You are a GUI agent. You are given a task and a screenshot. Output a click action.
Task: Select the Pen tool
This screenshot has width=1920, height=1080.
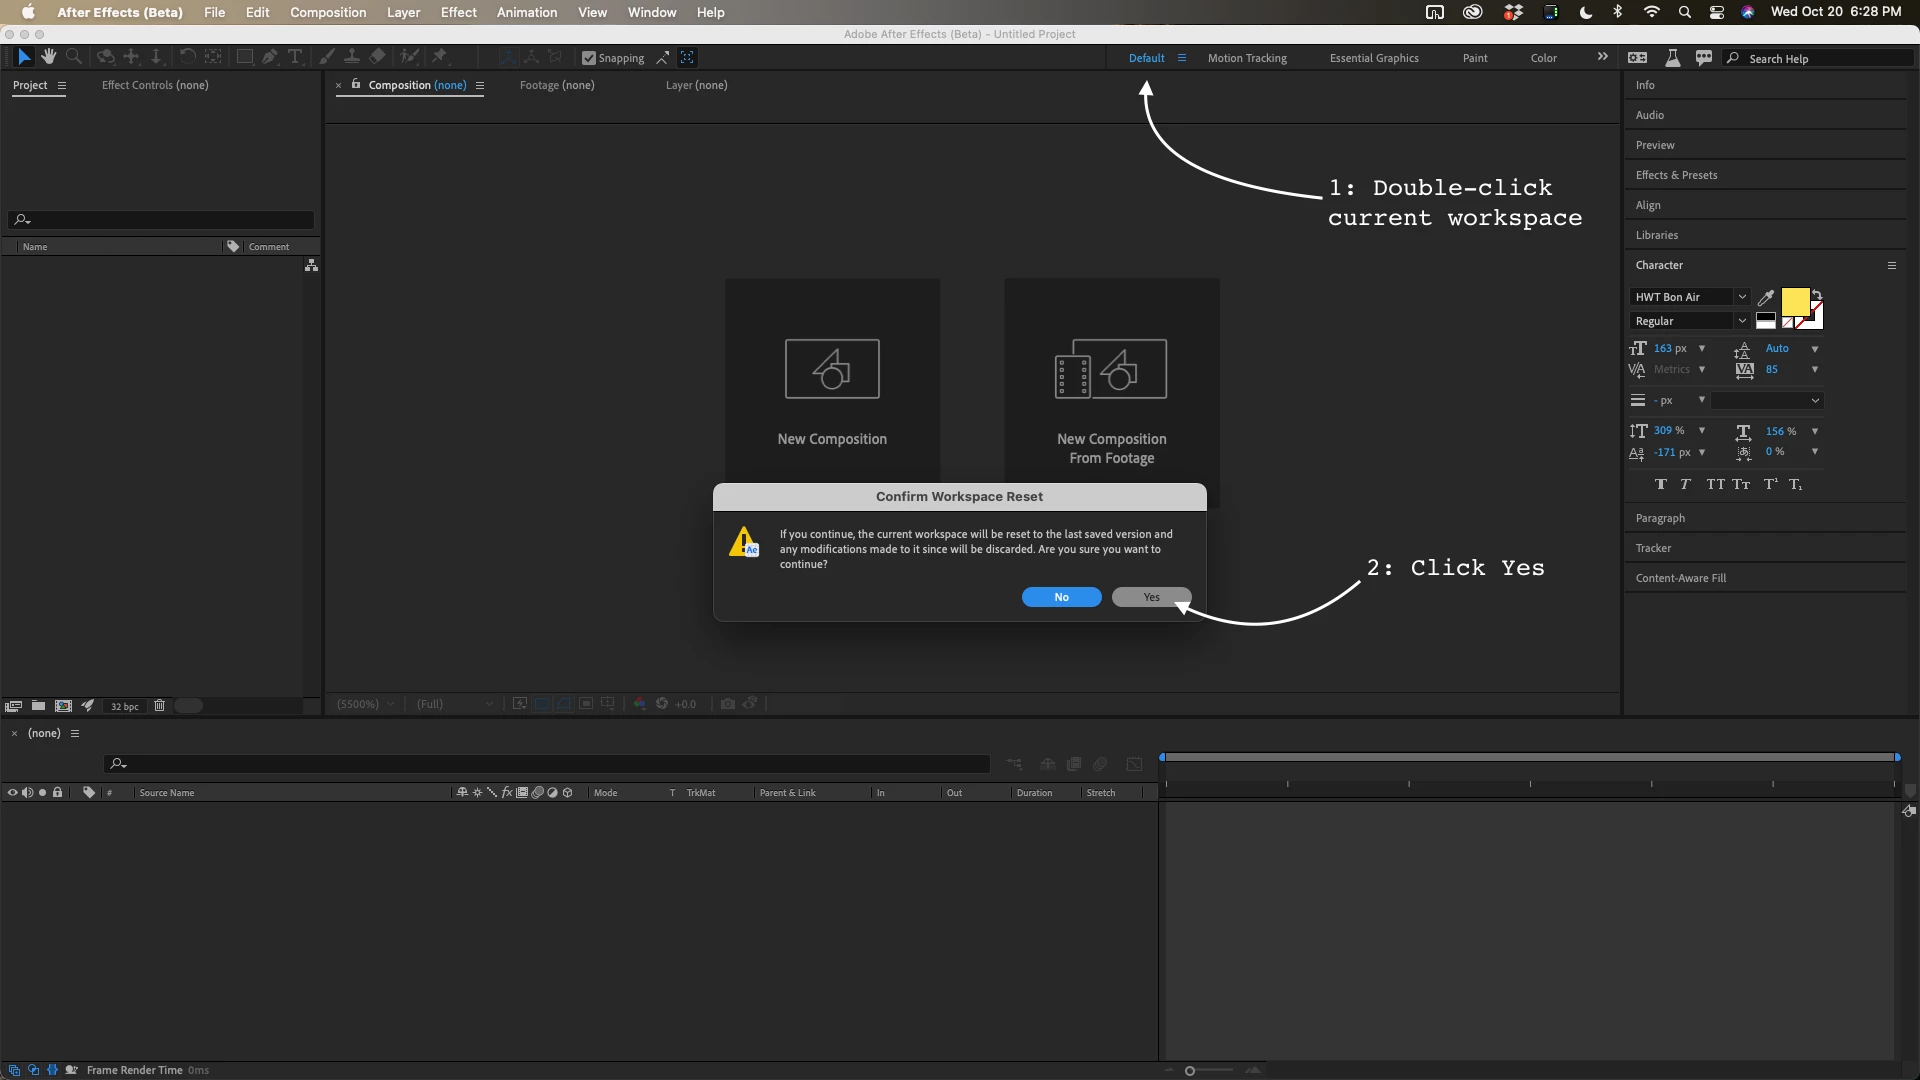coord(269,57)
